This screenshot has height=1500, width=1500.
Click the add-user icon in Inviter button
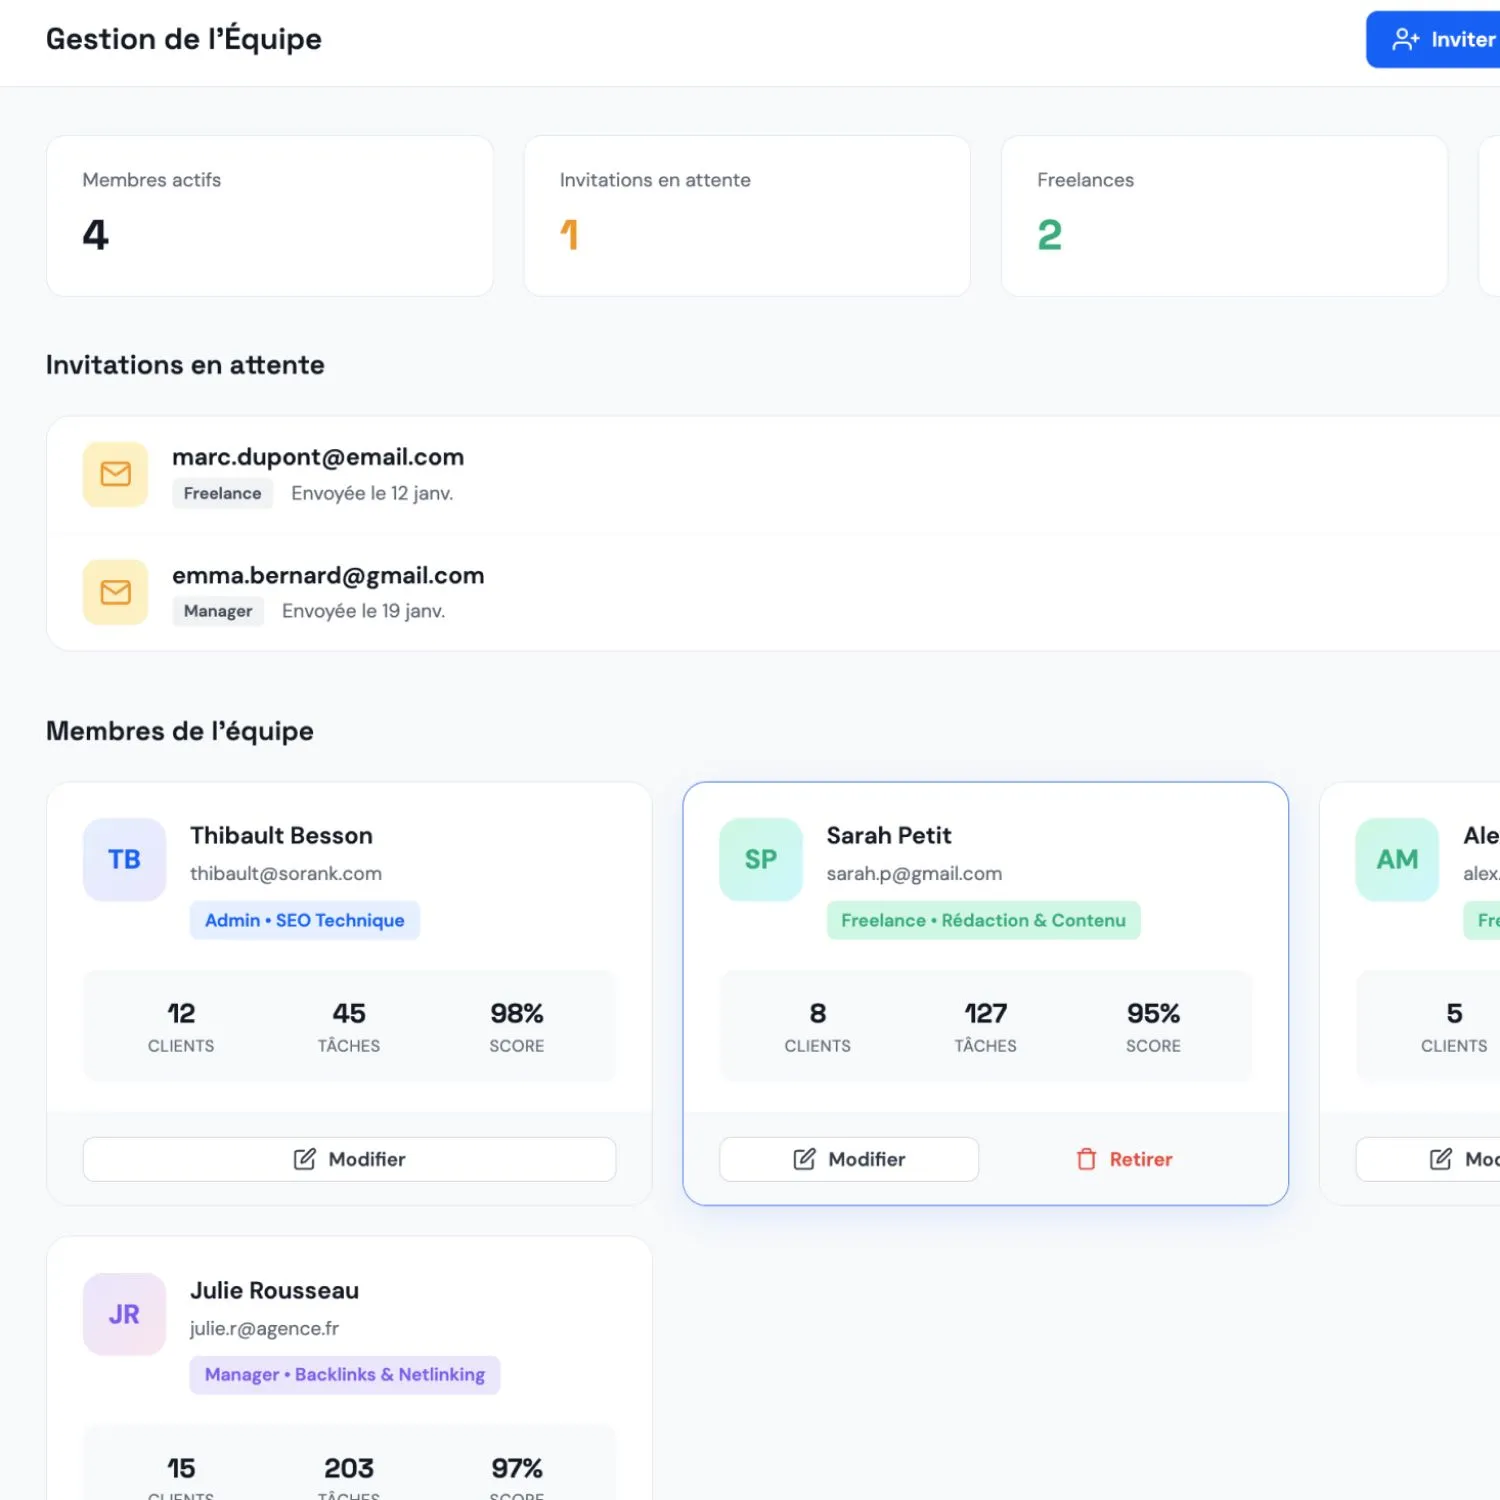tap(1405, 40)
